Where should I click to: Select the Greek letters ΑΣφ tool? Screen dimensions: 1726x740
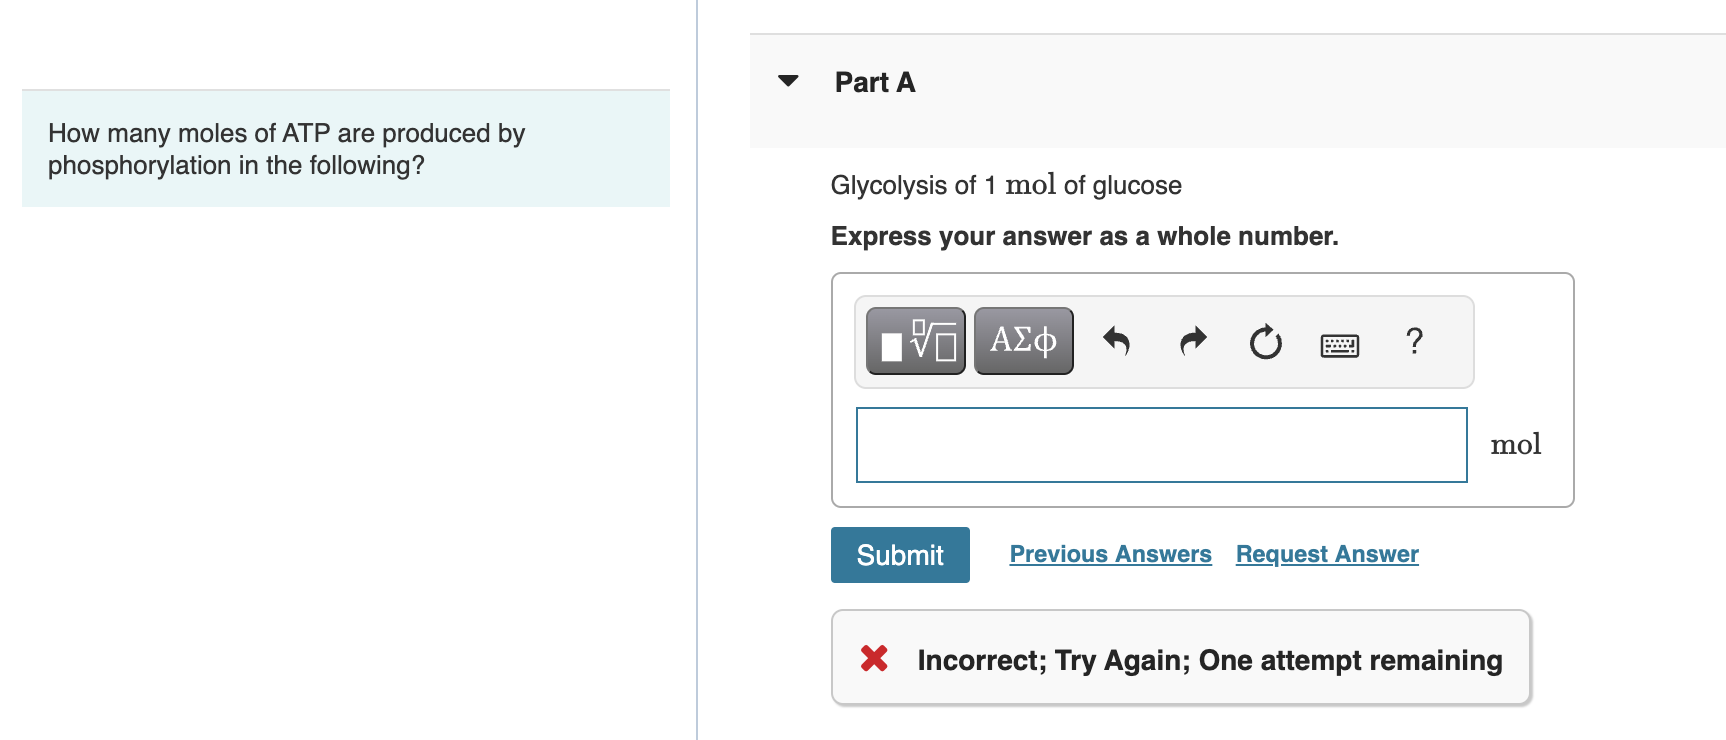click(x=1023, y=341)
